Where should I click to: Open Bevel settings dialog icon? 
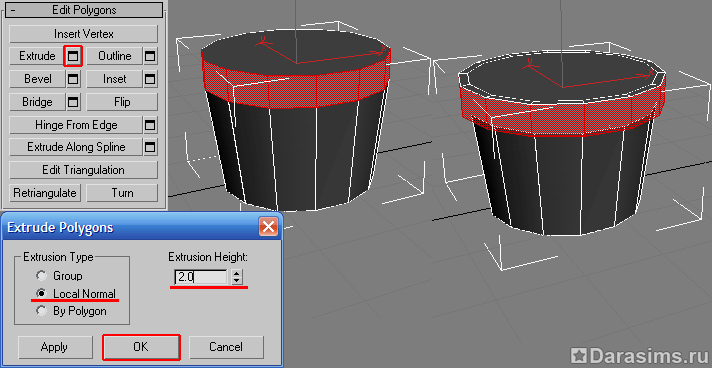(x=73, y=80)
